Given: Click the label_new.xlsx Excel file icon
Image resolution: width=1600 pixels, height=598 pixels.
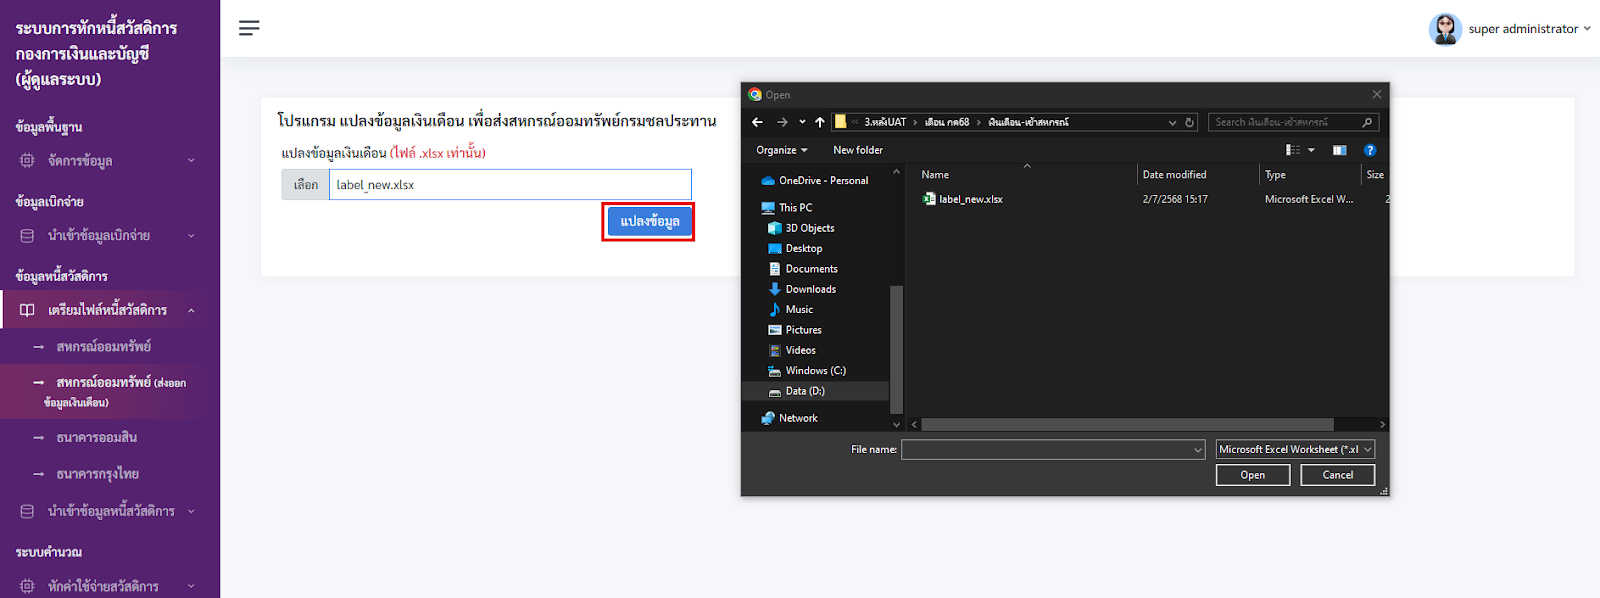Looking at the screenshot, I should point(929,199).
